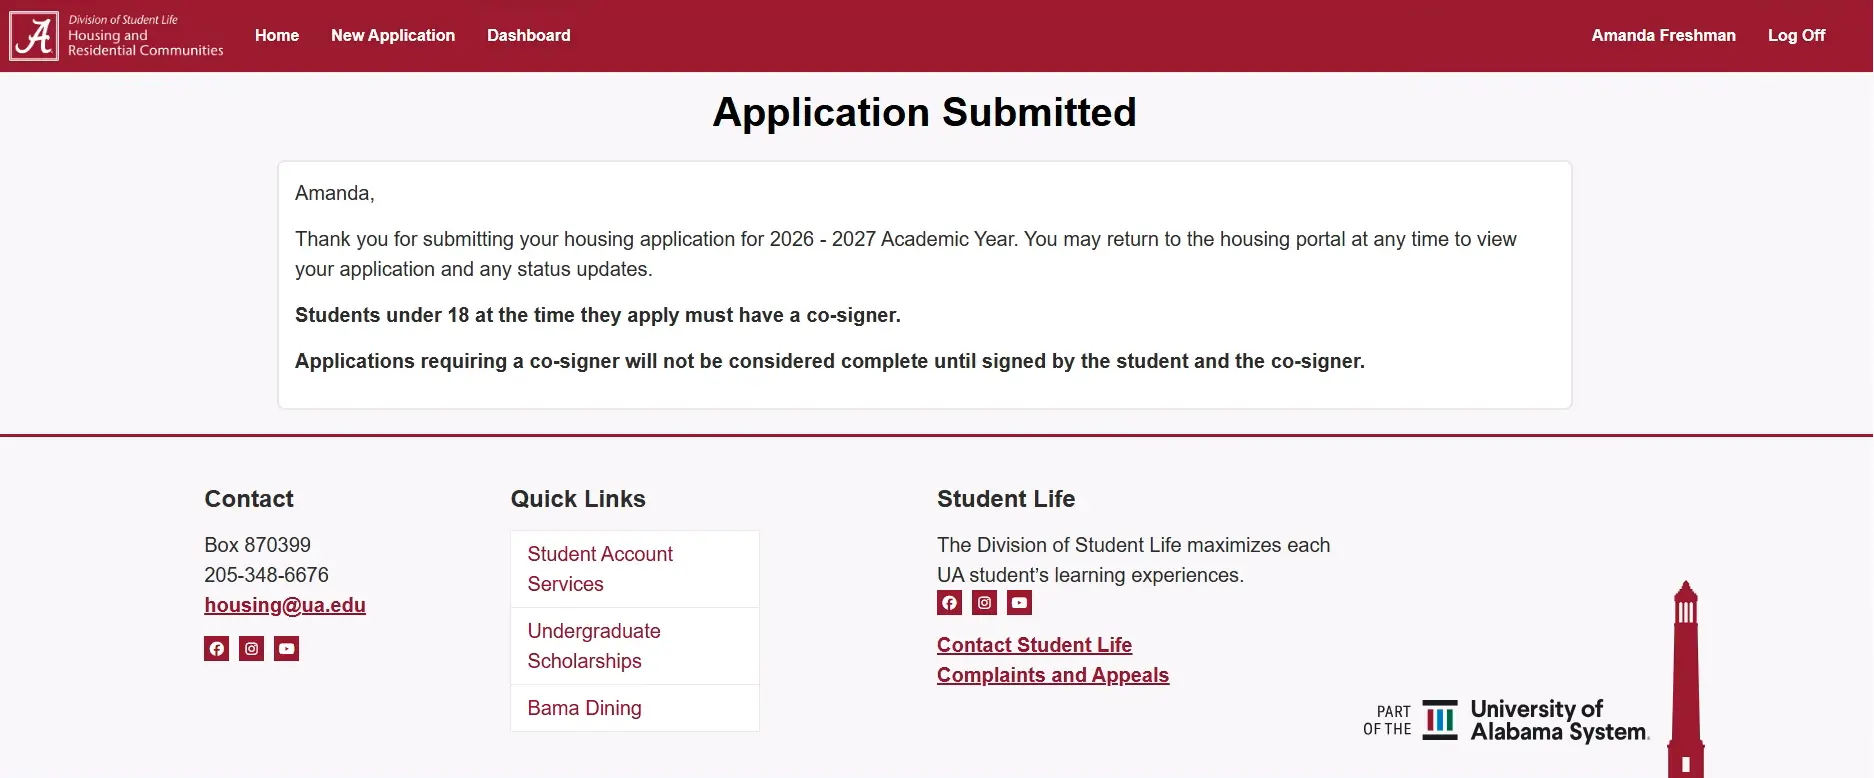
Task: Visit Student Life YouTube icon
Action: (x=1019, y=603)
